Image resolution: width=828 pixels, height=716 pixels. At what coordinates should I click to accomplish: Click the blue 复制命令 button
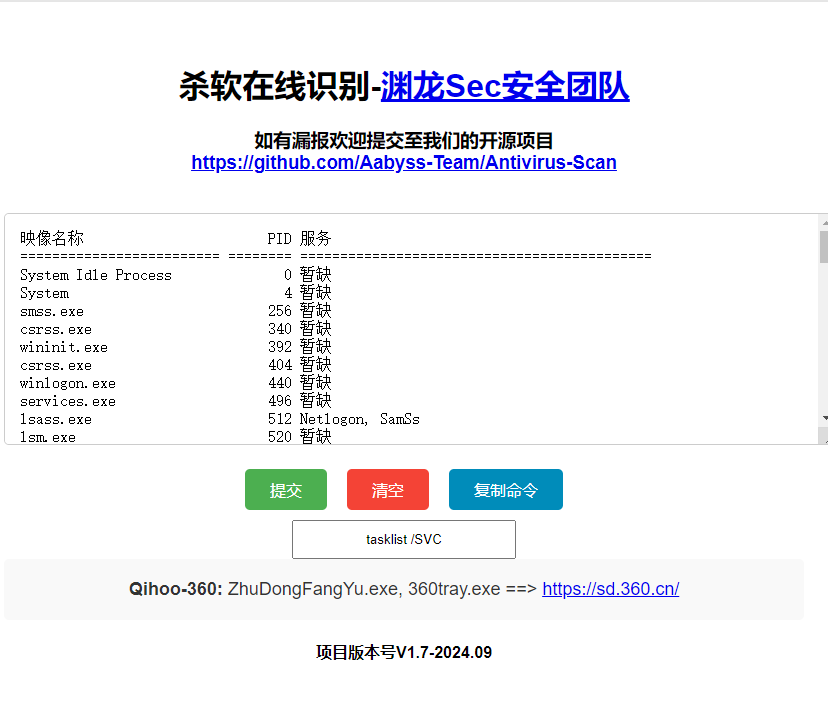[506, 489]
